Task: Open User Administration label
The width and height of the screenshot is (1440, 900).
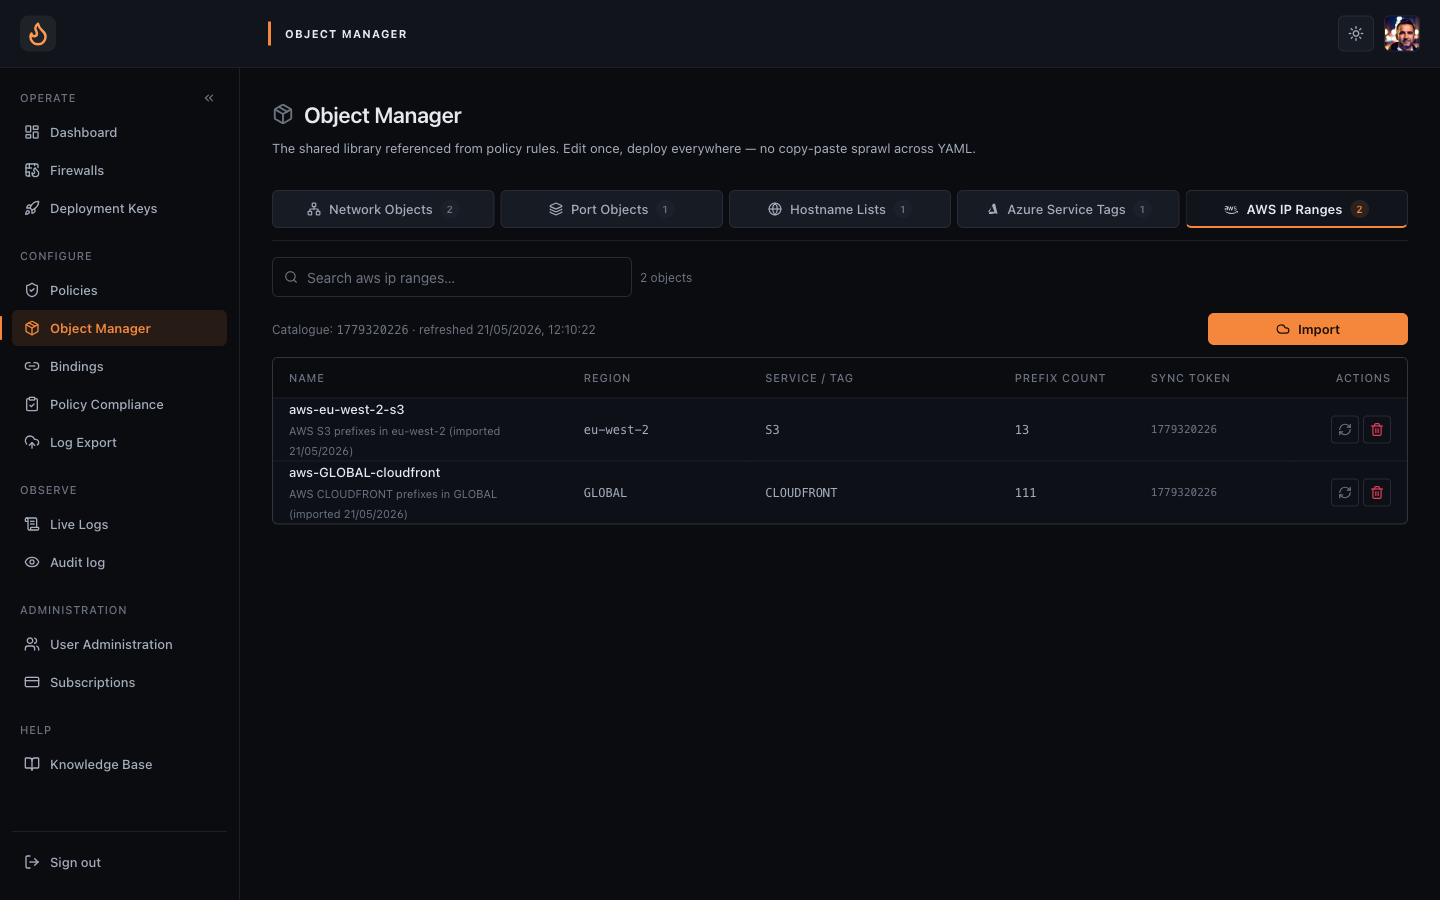Action: pyautogui.click(x=111, y=644)
